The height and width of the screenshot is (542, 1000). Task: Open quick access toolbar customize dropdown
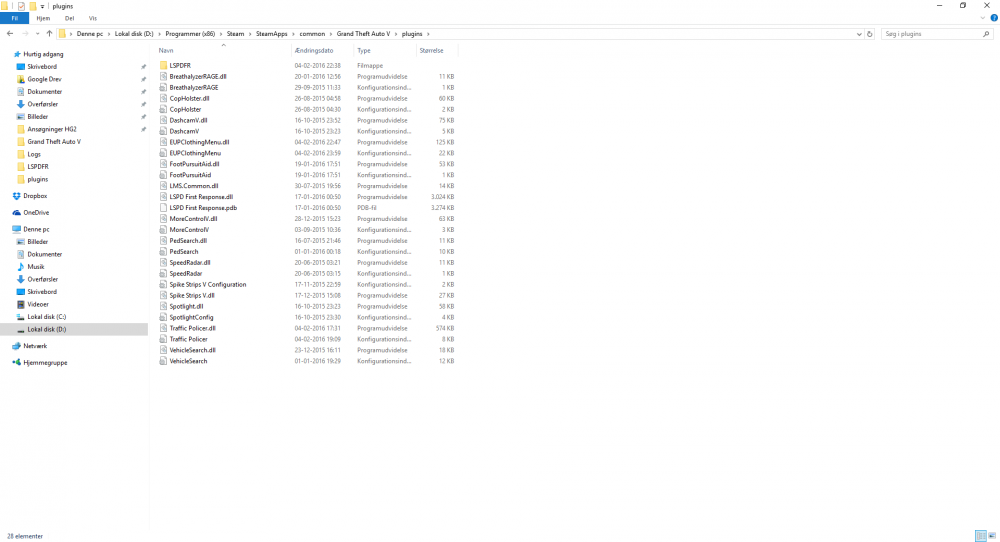coord(43,6)
